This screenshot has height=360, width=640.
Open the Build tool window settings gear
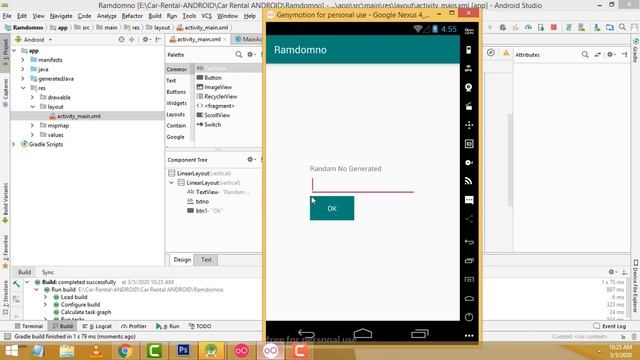coord(611,272)
